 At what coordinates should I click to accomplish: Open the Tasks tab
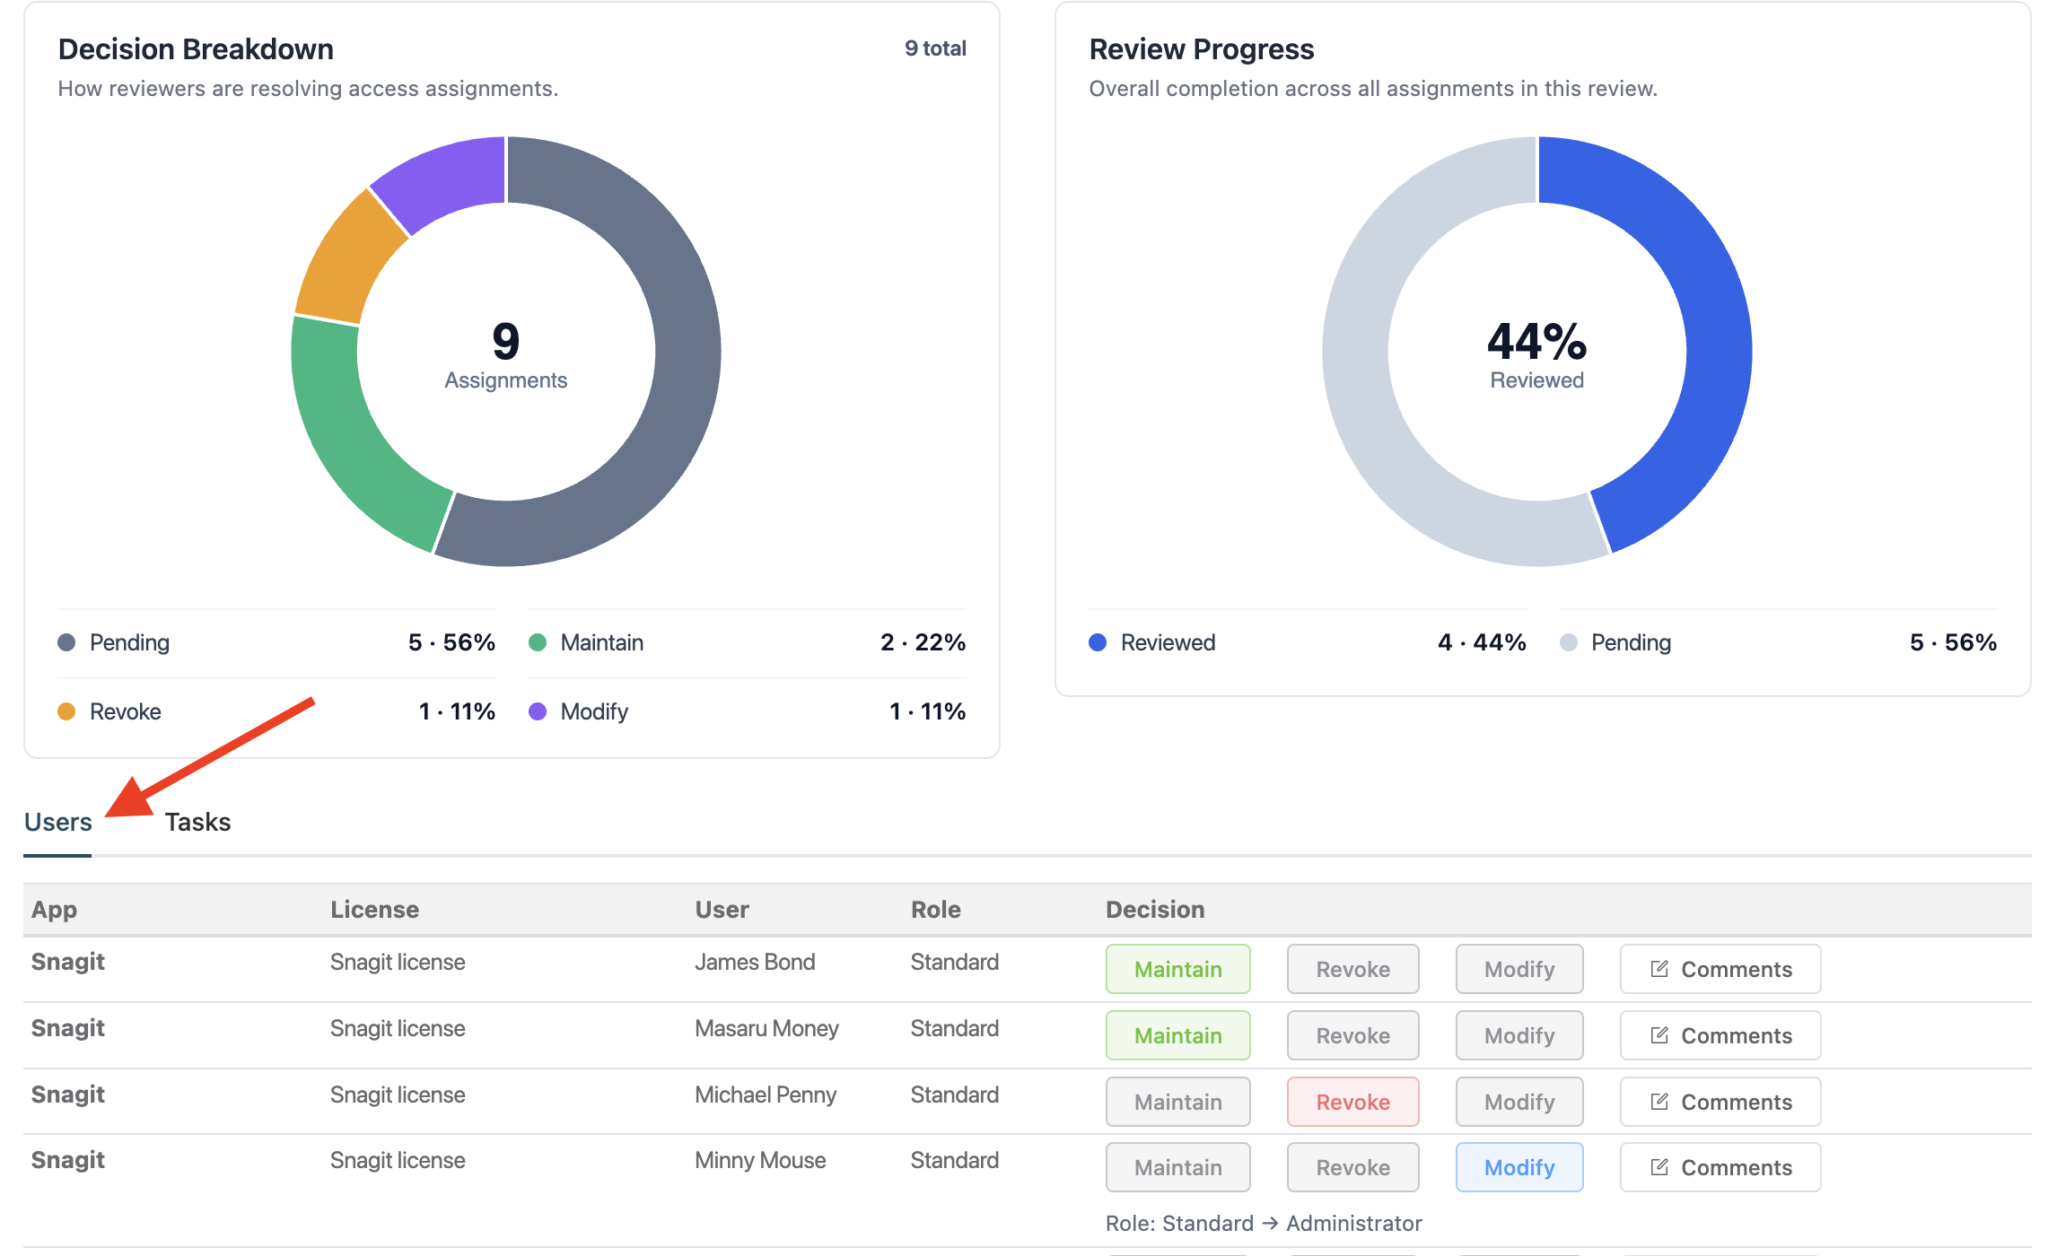click(x=198, y=822)
